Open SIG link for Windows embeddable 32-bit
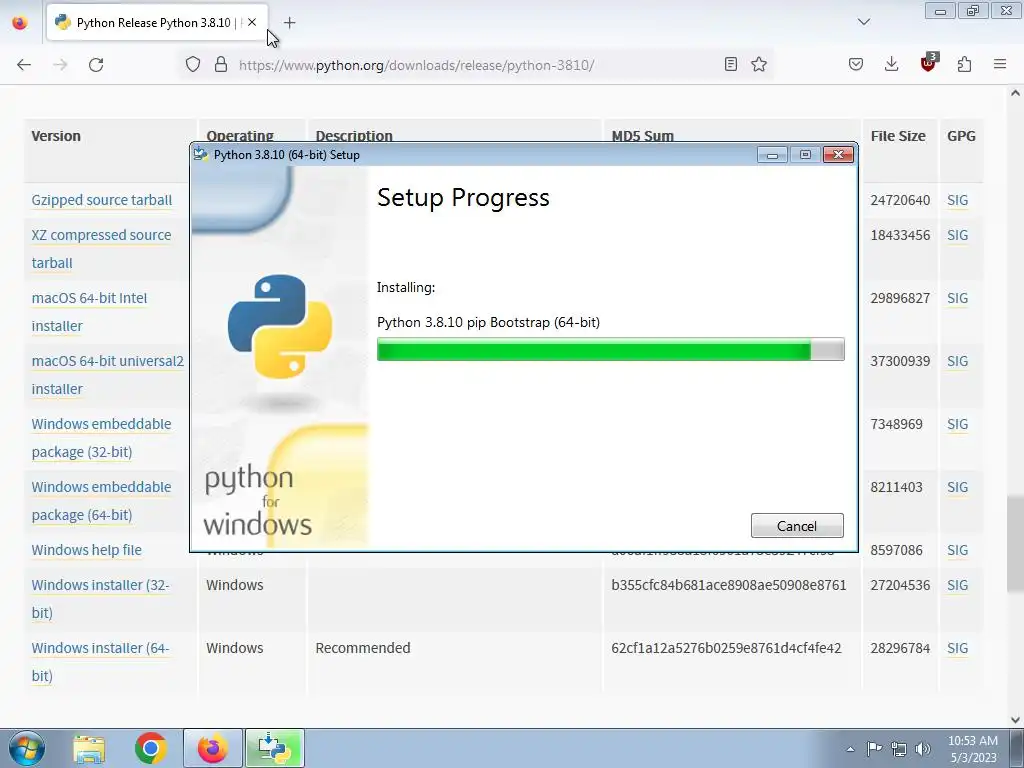Image resolution: width=1024 pixels, height=768 pixels. pyautogui.click(x=957, y=424)
